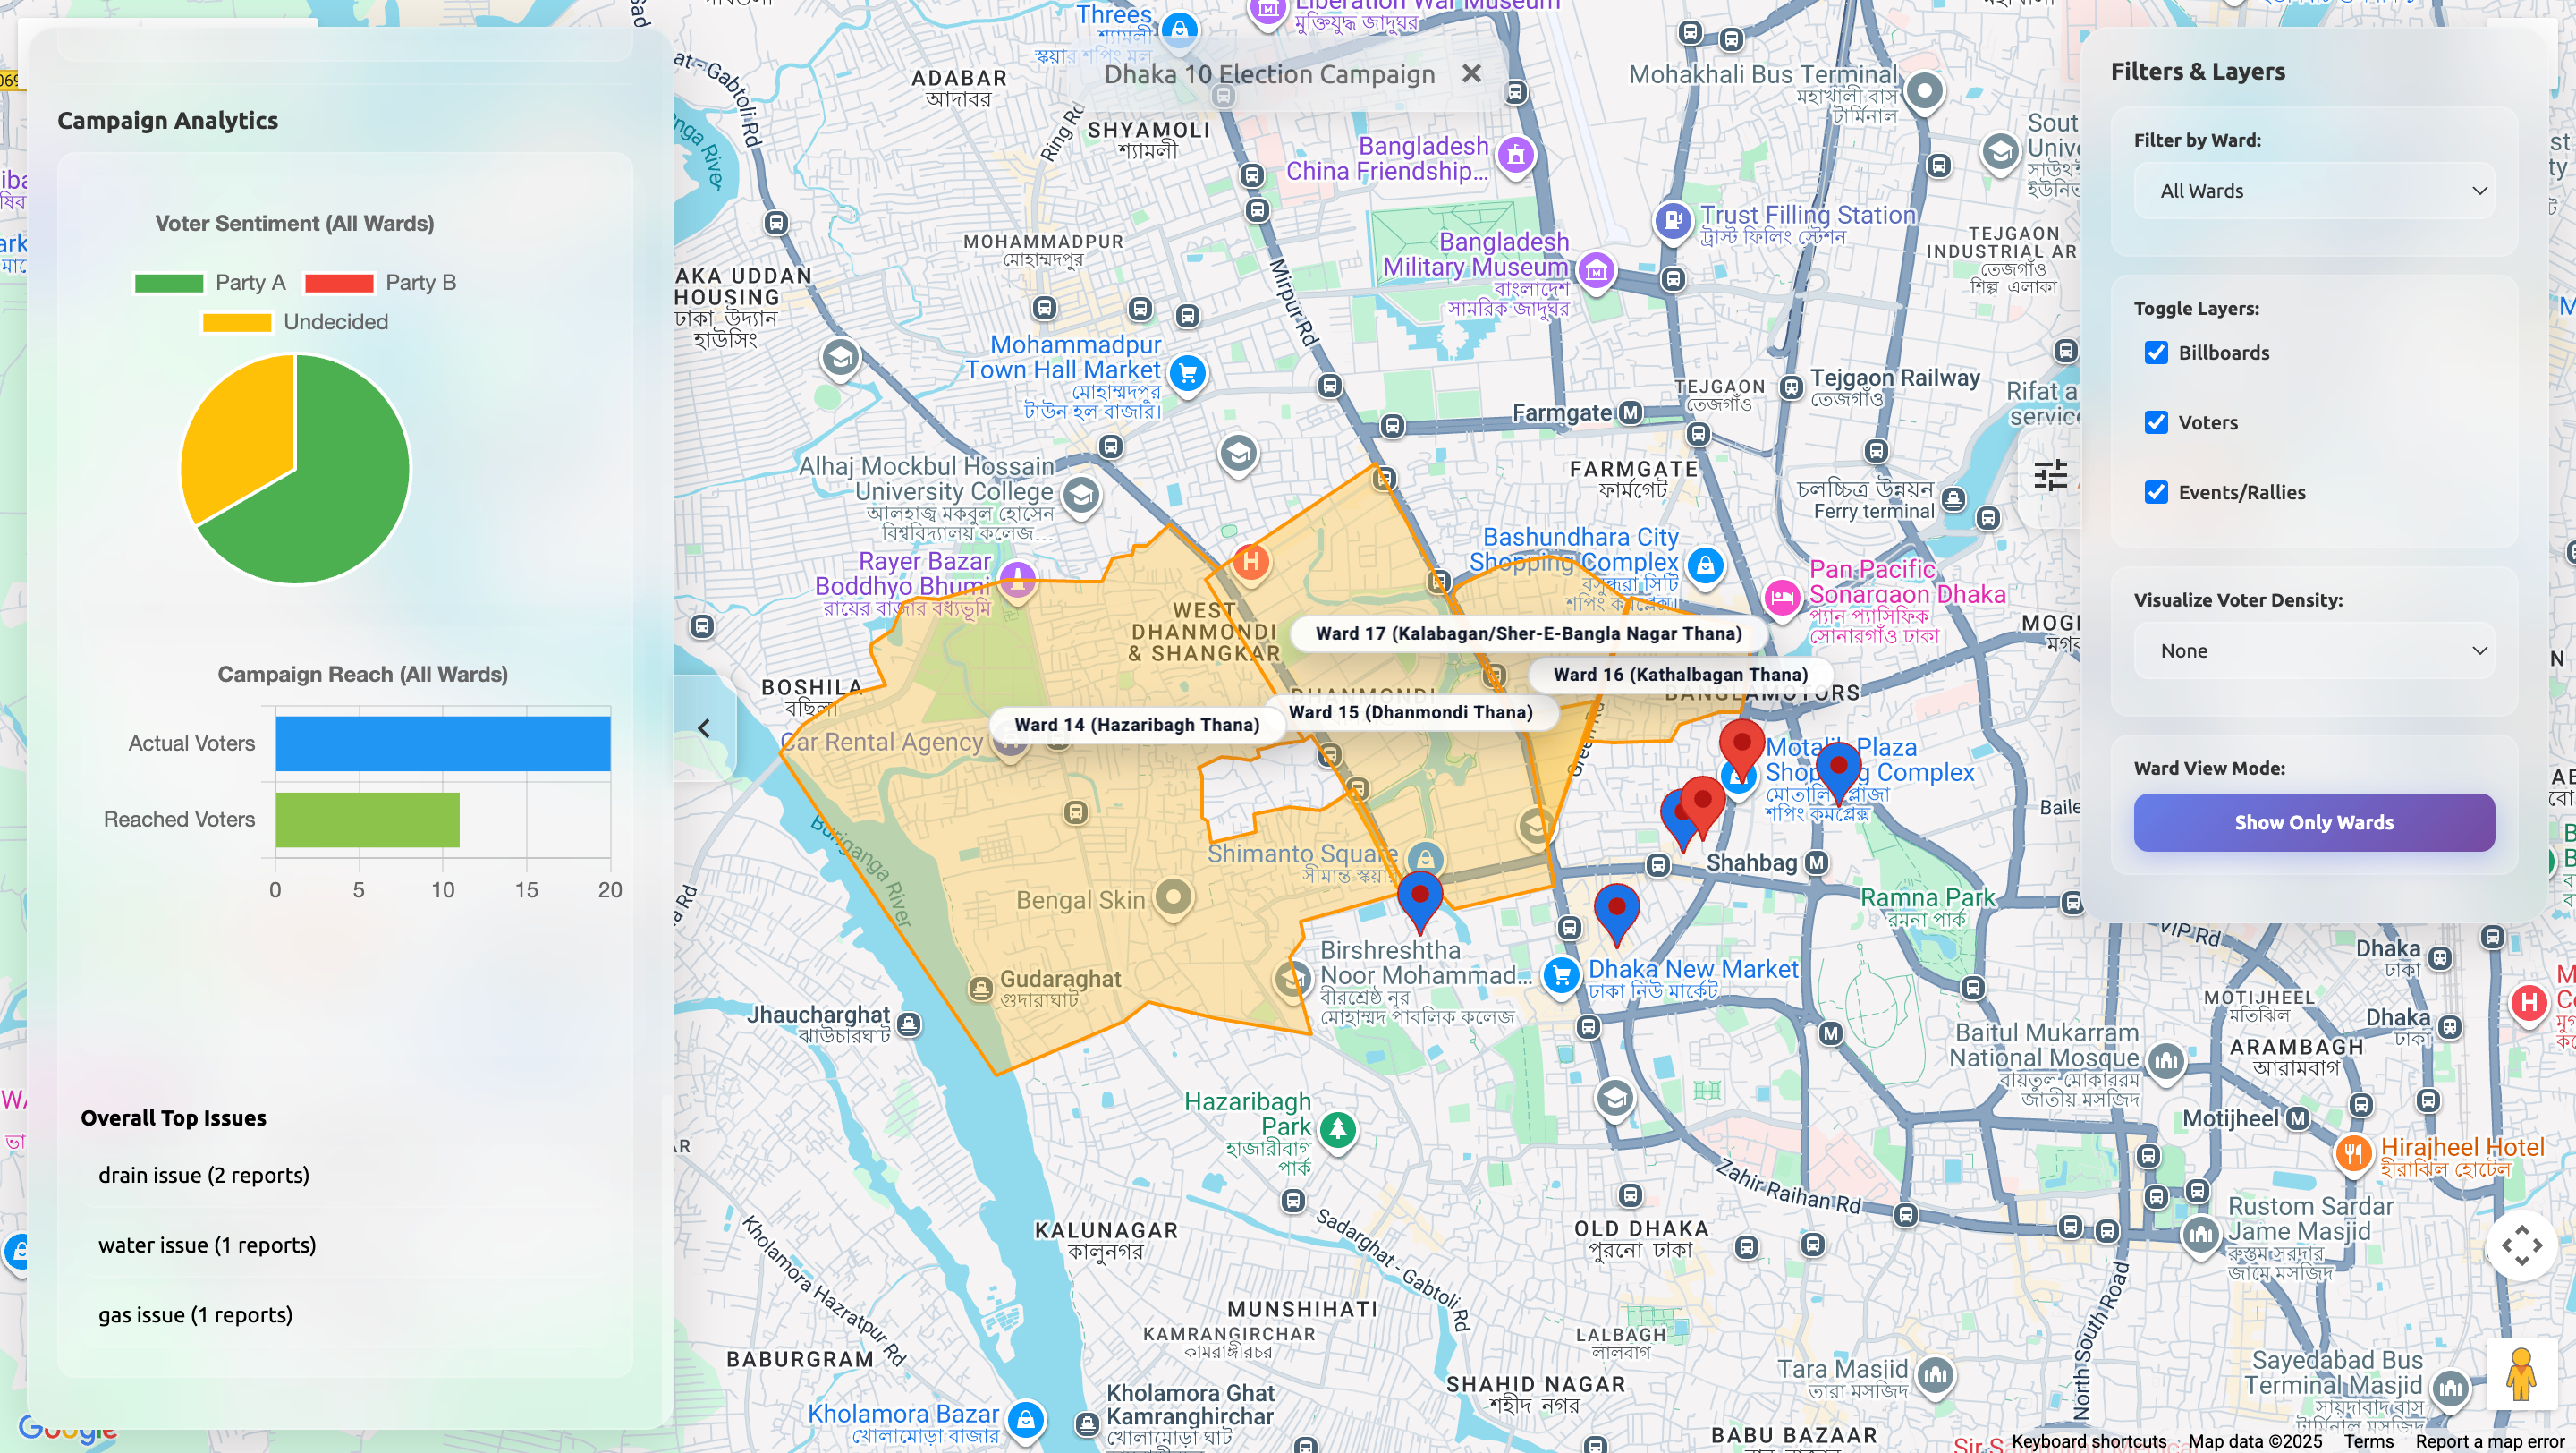Click the Dhaka New Market shopping icon
Image resolution: width=2576 pixels, height=1453 pixels.
[1560, 975]
